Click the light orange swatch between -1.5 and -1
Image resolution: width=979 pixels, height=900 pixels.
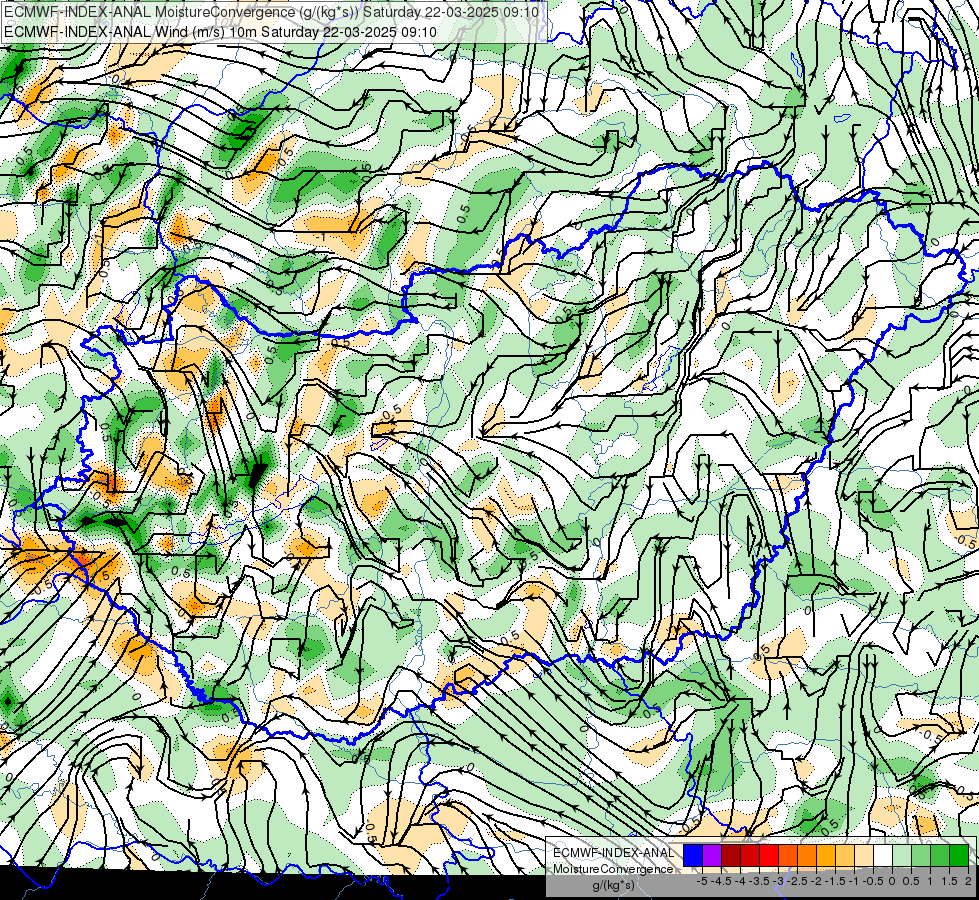[x=845, y=855]
